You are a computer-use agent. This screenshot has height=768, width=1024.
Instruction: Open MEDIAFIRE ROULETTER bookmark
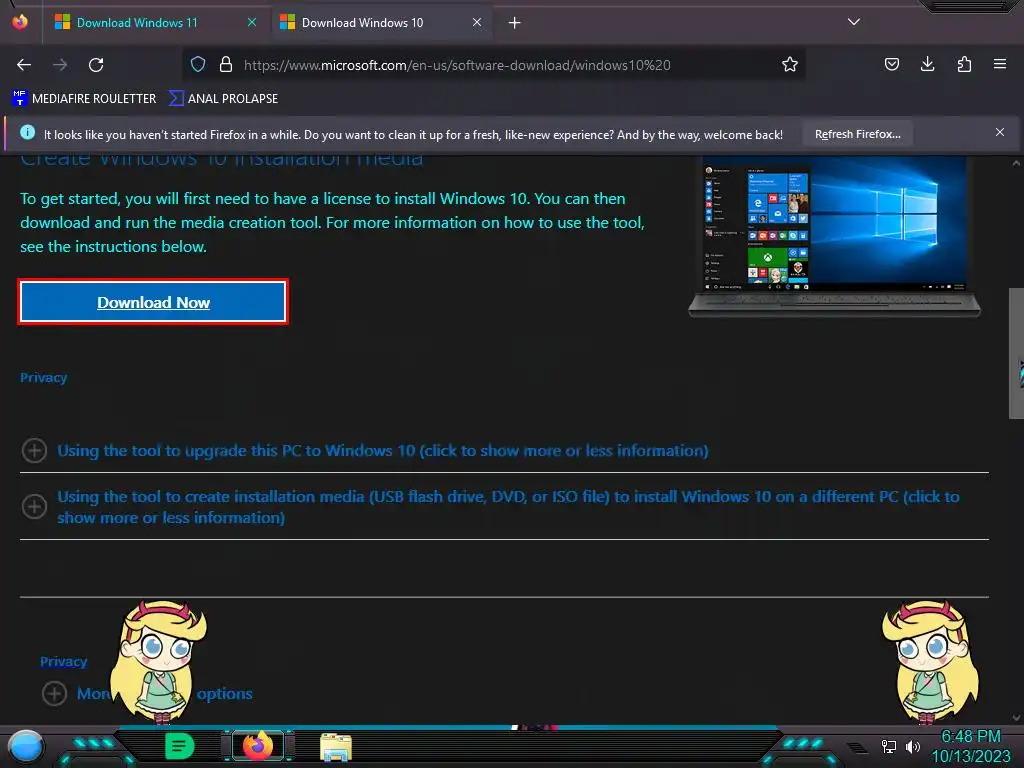coord(84,99)
